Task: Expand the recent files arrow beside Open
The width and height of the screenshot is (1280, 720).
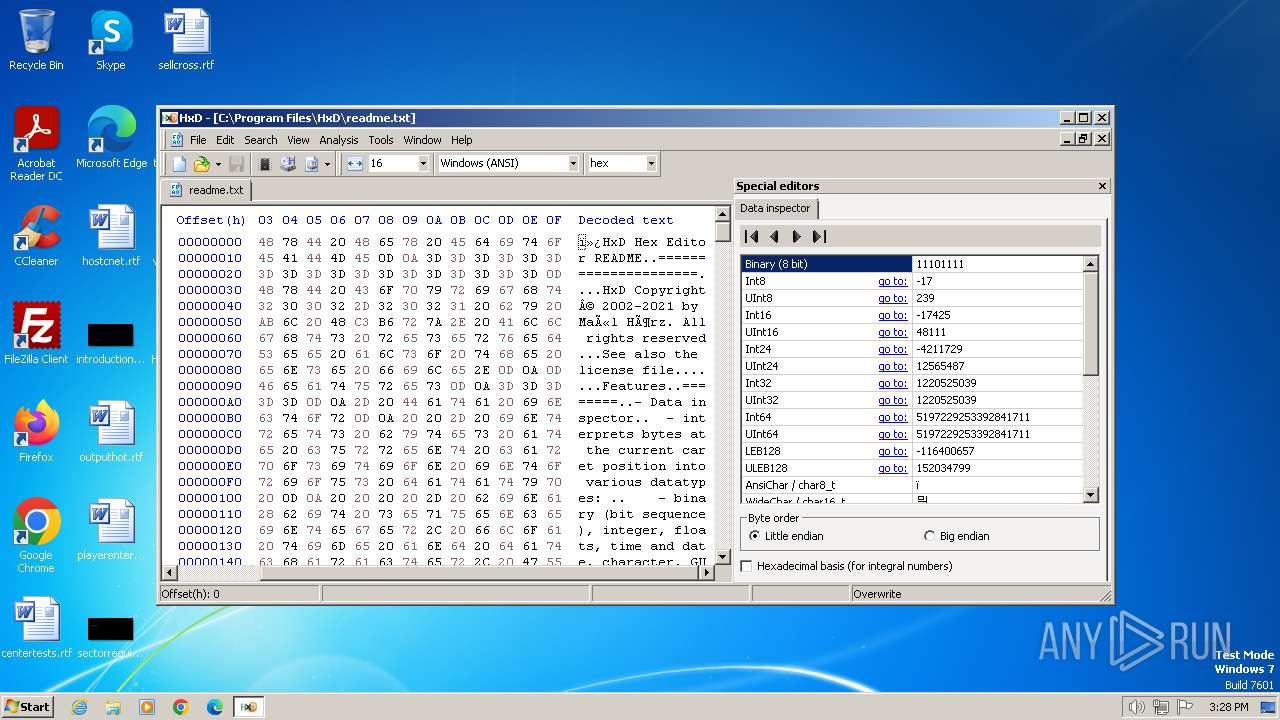Action: [217, 163]
